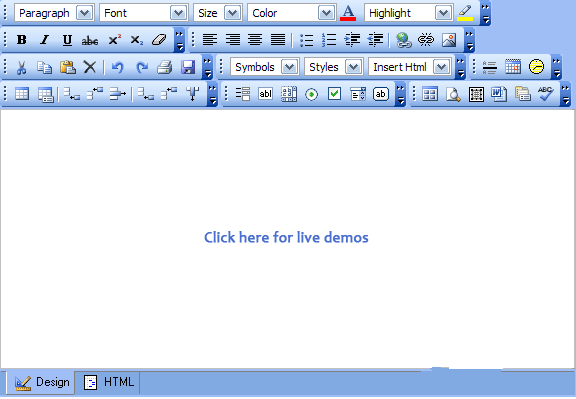Apply red font color A button
The image size is (576, 399).
tap(348, 13)
